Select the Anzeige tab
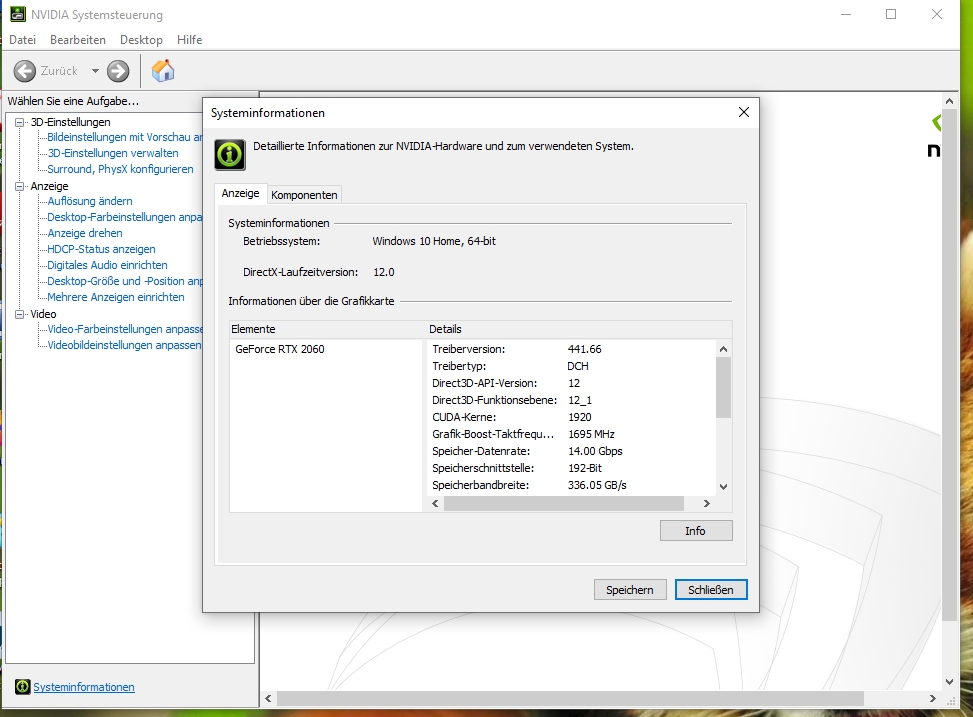 (240, 193)
